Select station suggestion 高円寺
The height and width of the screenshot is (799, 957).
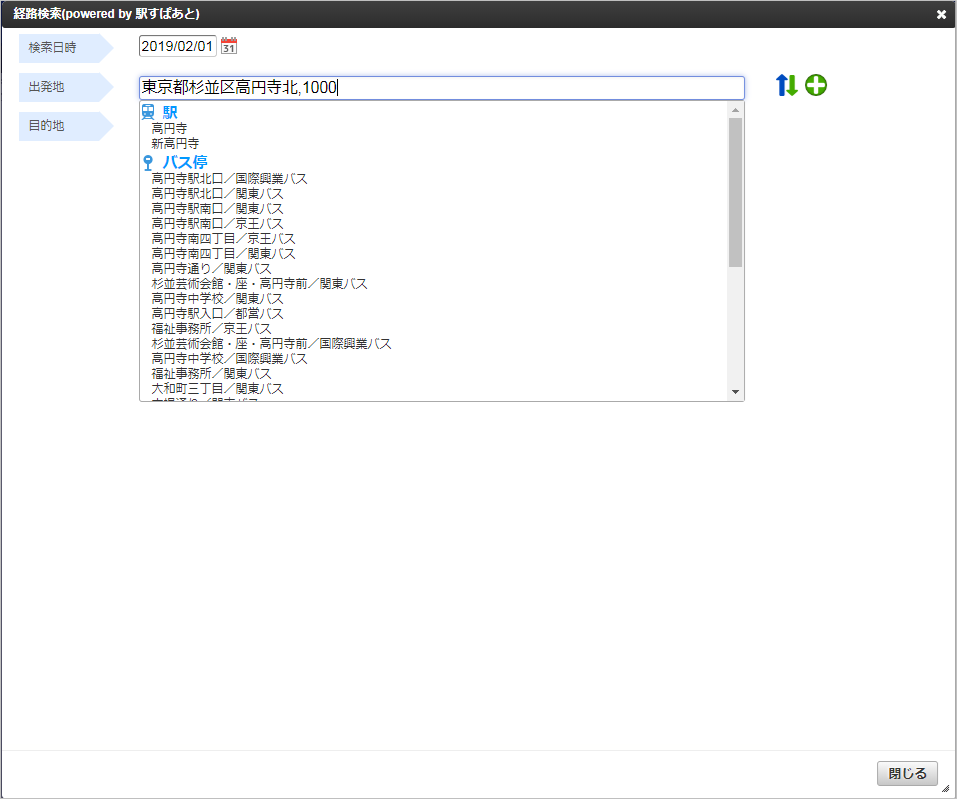pos(169,128)
